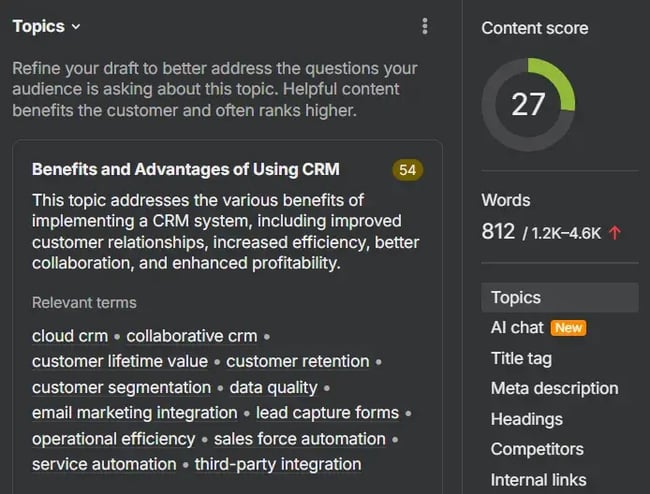Select Headings in the sidebar
This screenshot has height=494, width=650.
coord(527,419)
